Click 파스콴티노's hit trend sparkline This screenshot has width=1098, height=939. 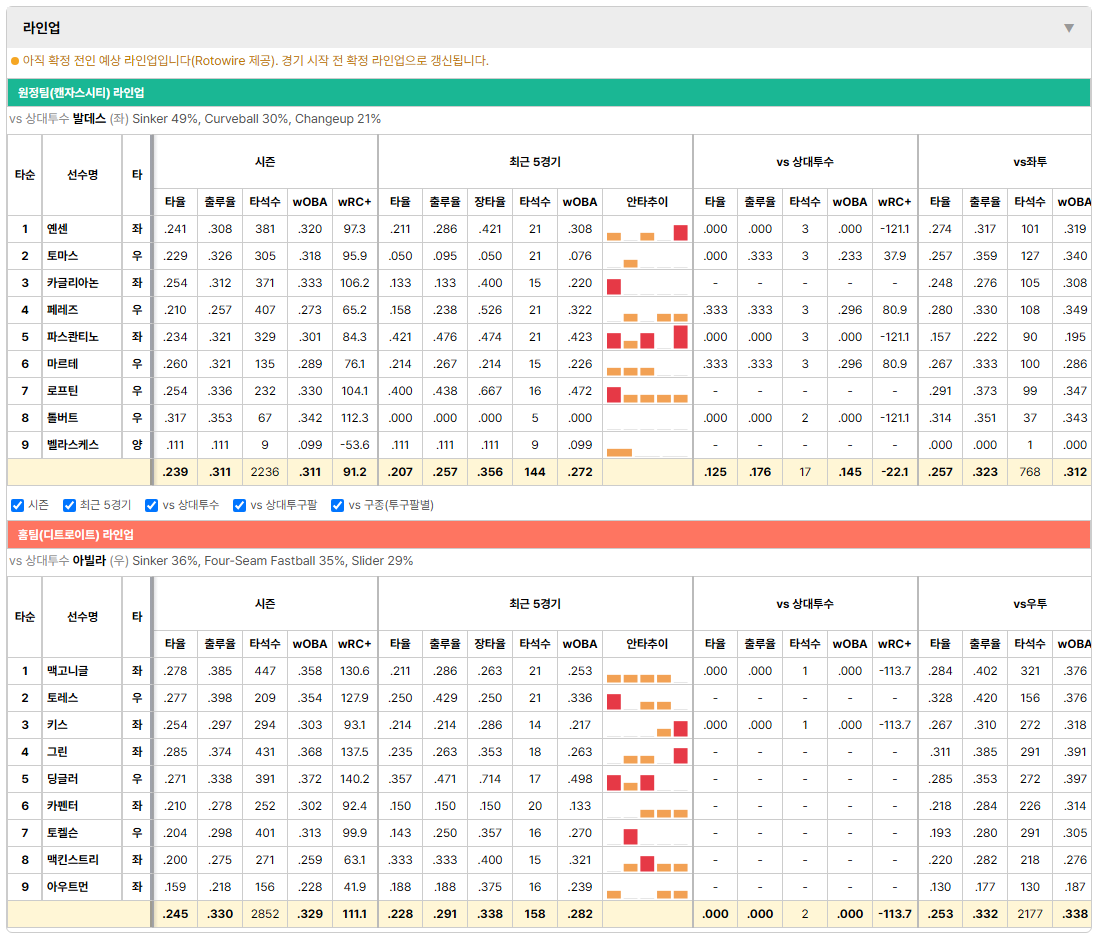647,338
